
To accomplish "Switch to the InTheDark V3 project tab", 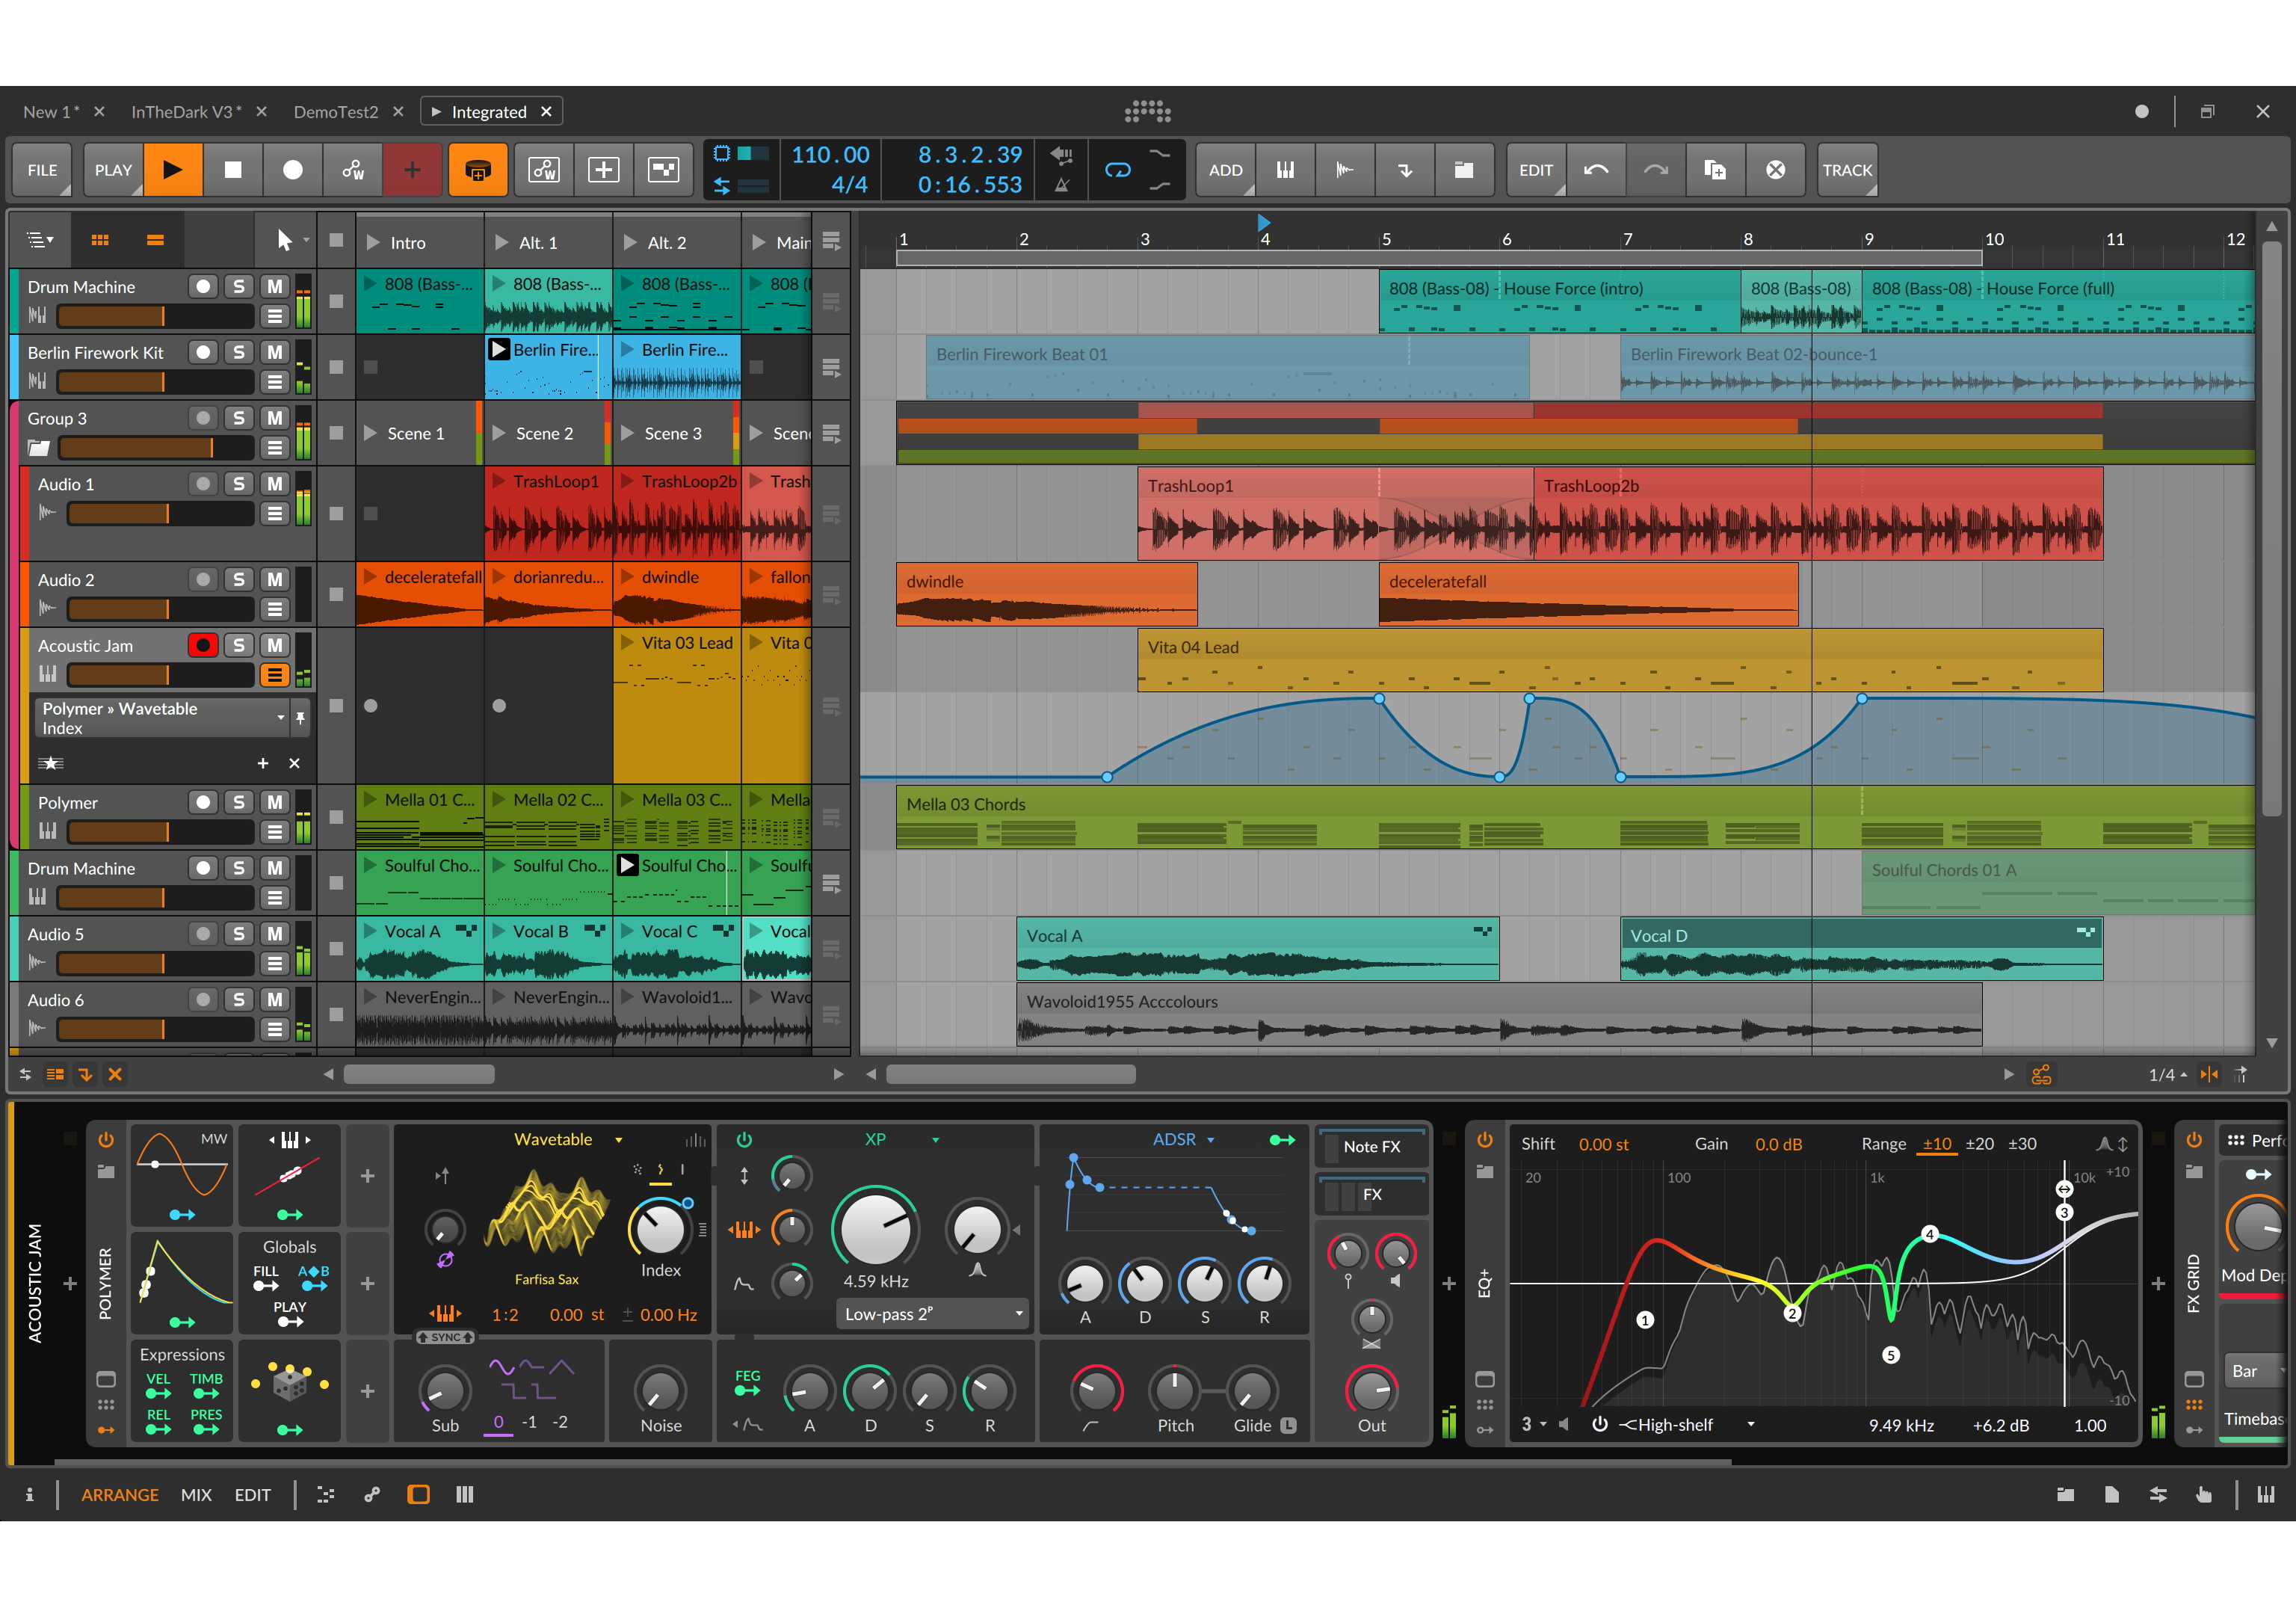I will coord(187,112).
